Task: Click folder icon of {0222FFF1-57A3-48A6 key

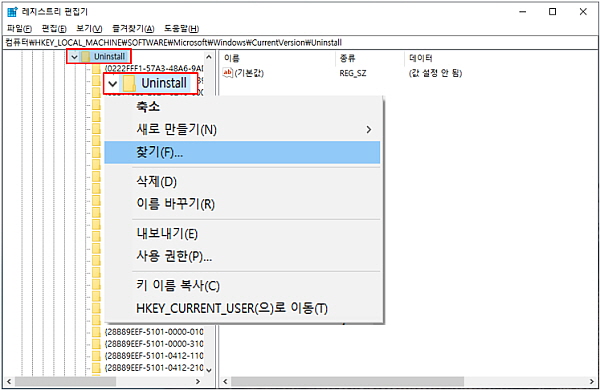Action: pyautogui.click(x=96, y=69)
